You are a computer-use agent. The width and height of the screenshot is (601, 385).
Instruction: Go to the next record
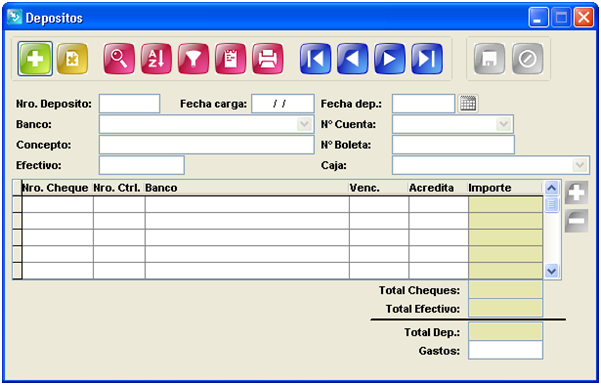click(x=390, y=59)
